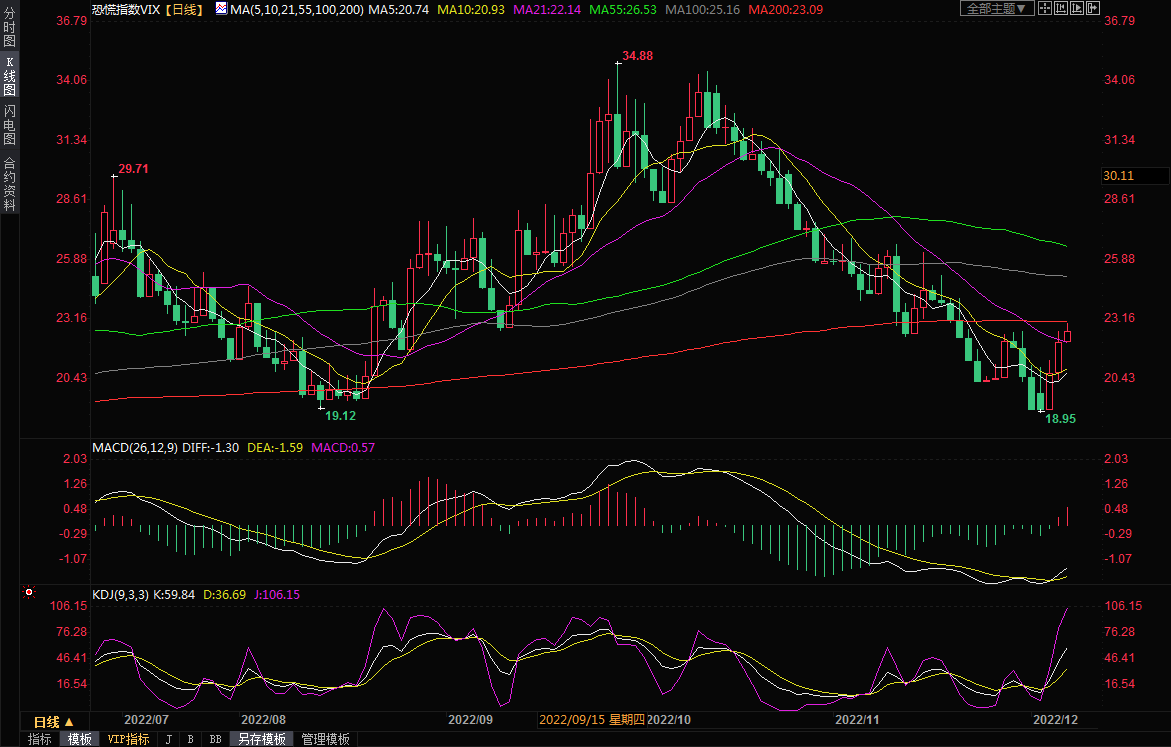This screenshot has width=1171, height=747.
Task: Click the MA indicator chart icon
Action: point(220,8)
